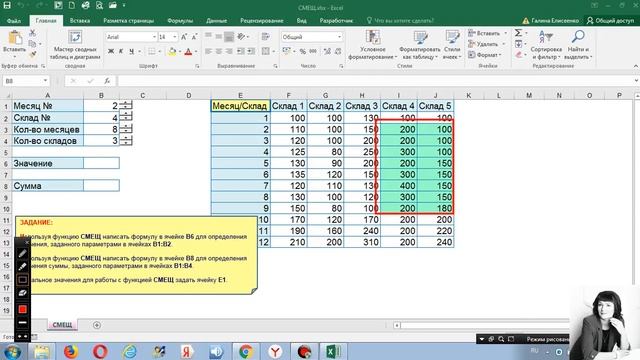Click the new document icon in quick access
Screen dimensions: 640x360
coord(72,5)
